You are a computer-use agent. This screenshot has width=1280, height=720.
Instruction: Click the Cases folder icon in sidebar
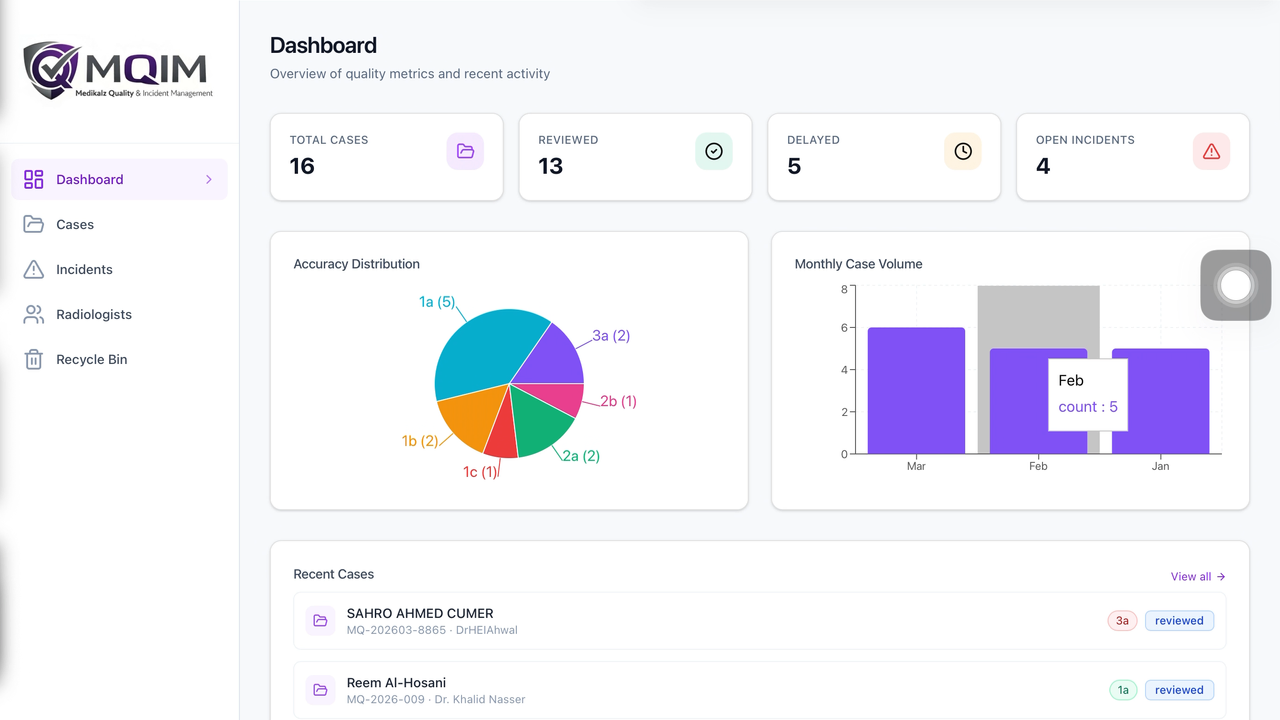(34, 224)
